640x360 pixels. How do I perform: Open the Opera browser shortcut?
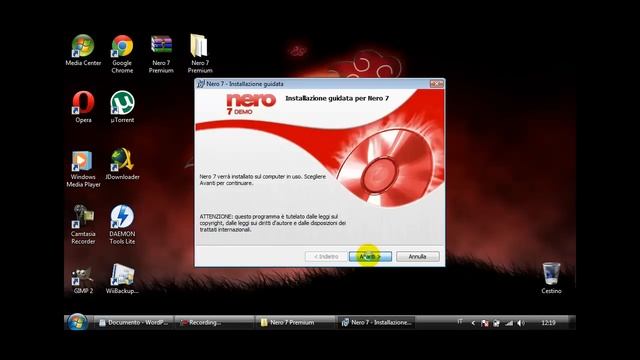pyautogui.click(x=83, y=107)
